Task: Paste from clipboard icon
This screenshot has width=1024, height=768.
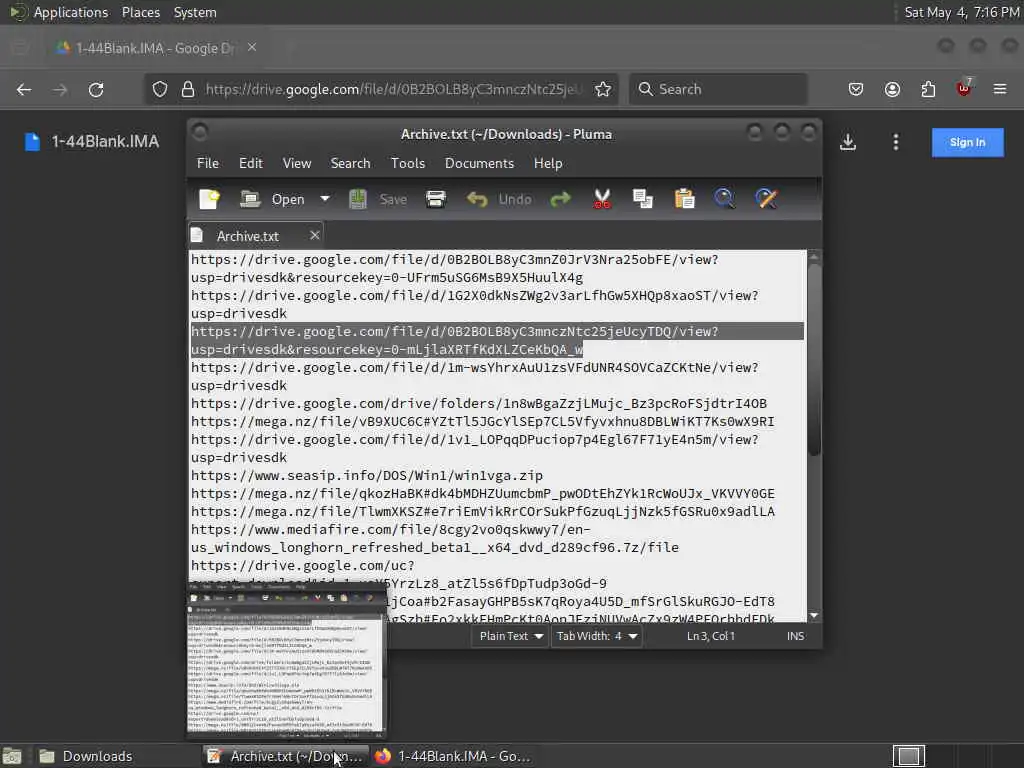Action: pyautogui.click(x=684, y=199)
